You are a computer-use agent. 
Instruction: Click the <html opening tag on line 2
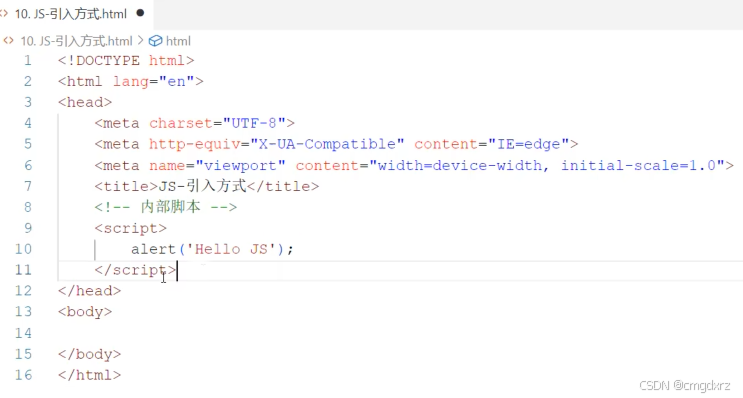80,81
